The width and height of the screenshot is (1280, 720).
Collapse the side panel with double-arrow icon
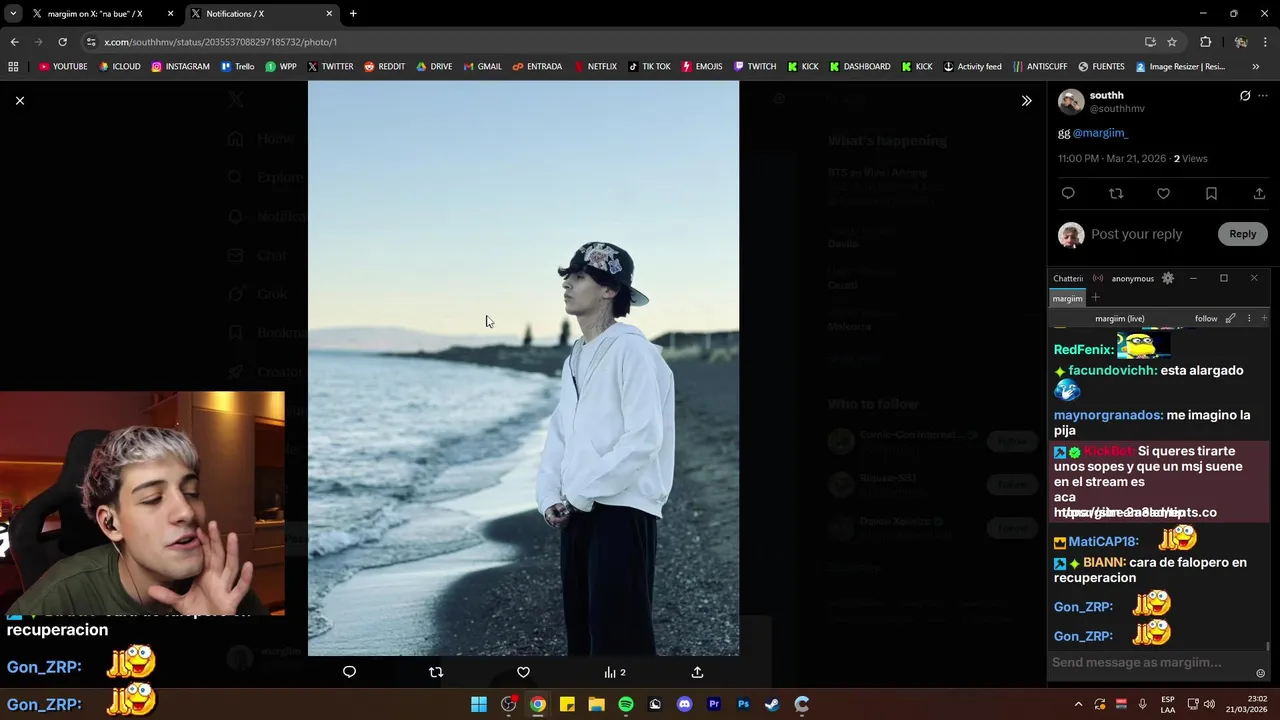coord(1026,101)
